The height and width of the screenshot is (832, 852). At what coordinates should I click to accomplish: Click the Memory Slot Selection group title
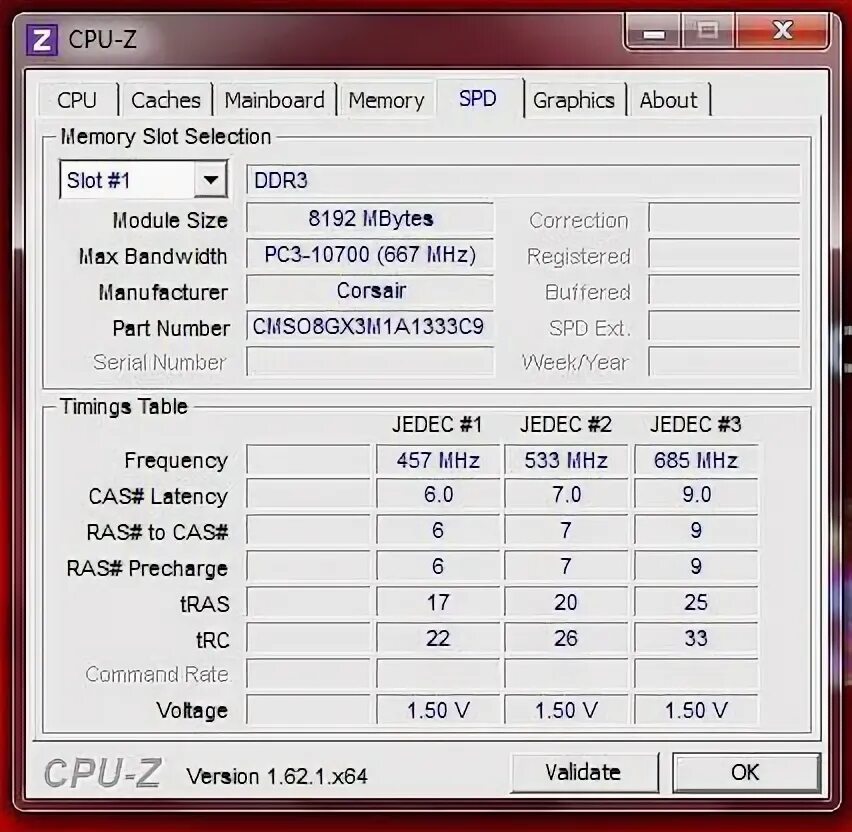[166, 137]
